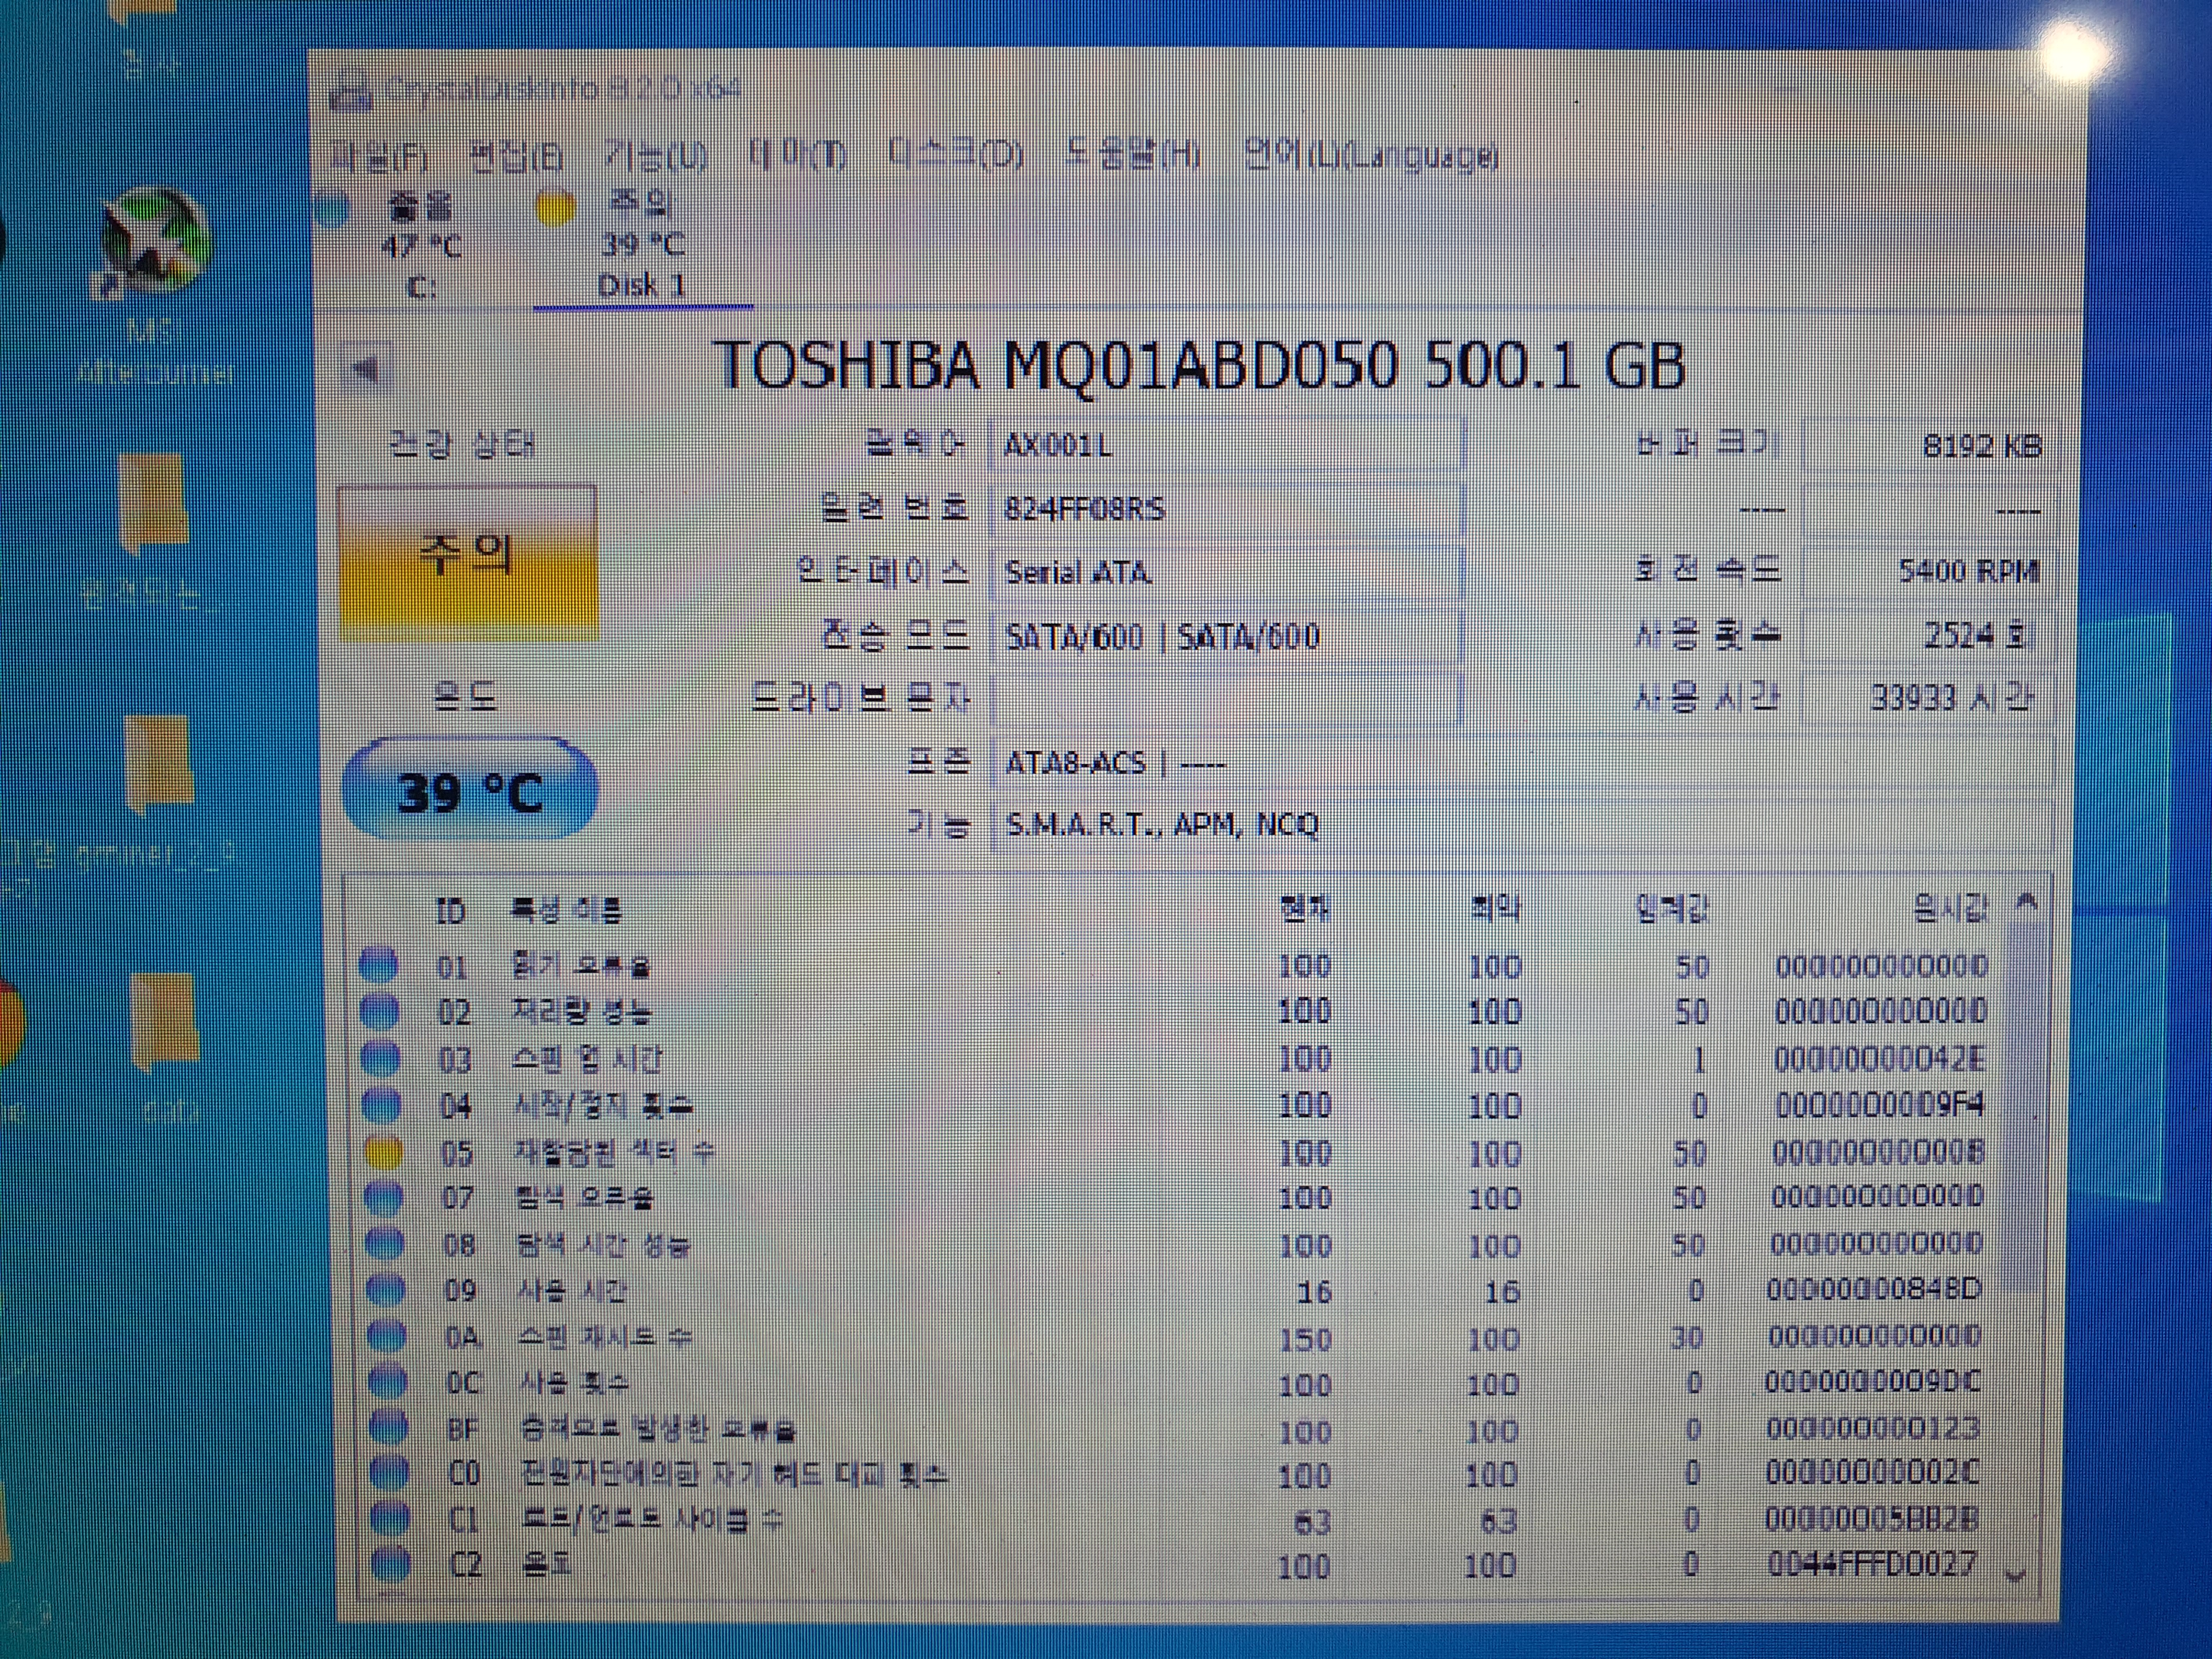Click raw value 00000000042E
This screenshot has height=1659, width=2212.
pyautogui.click(x=1880, y=1058)
